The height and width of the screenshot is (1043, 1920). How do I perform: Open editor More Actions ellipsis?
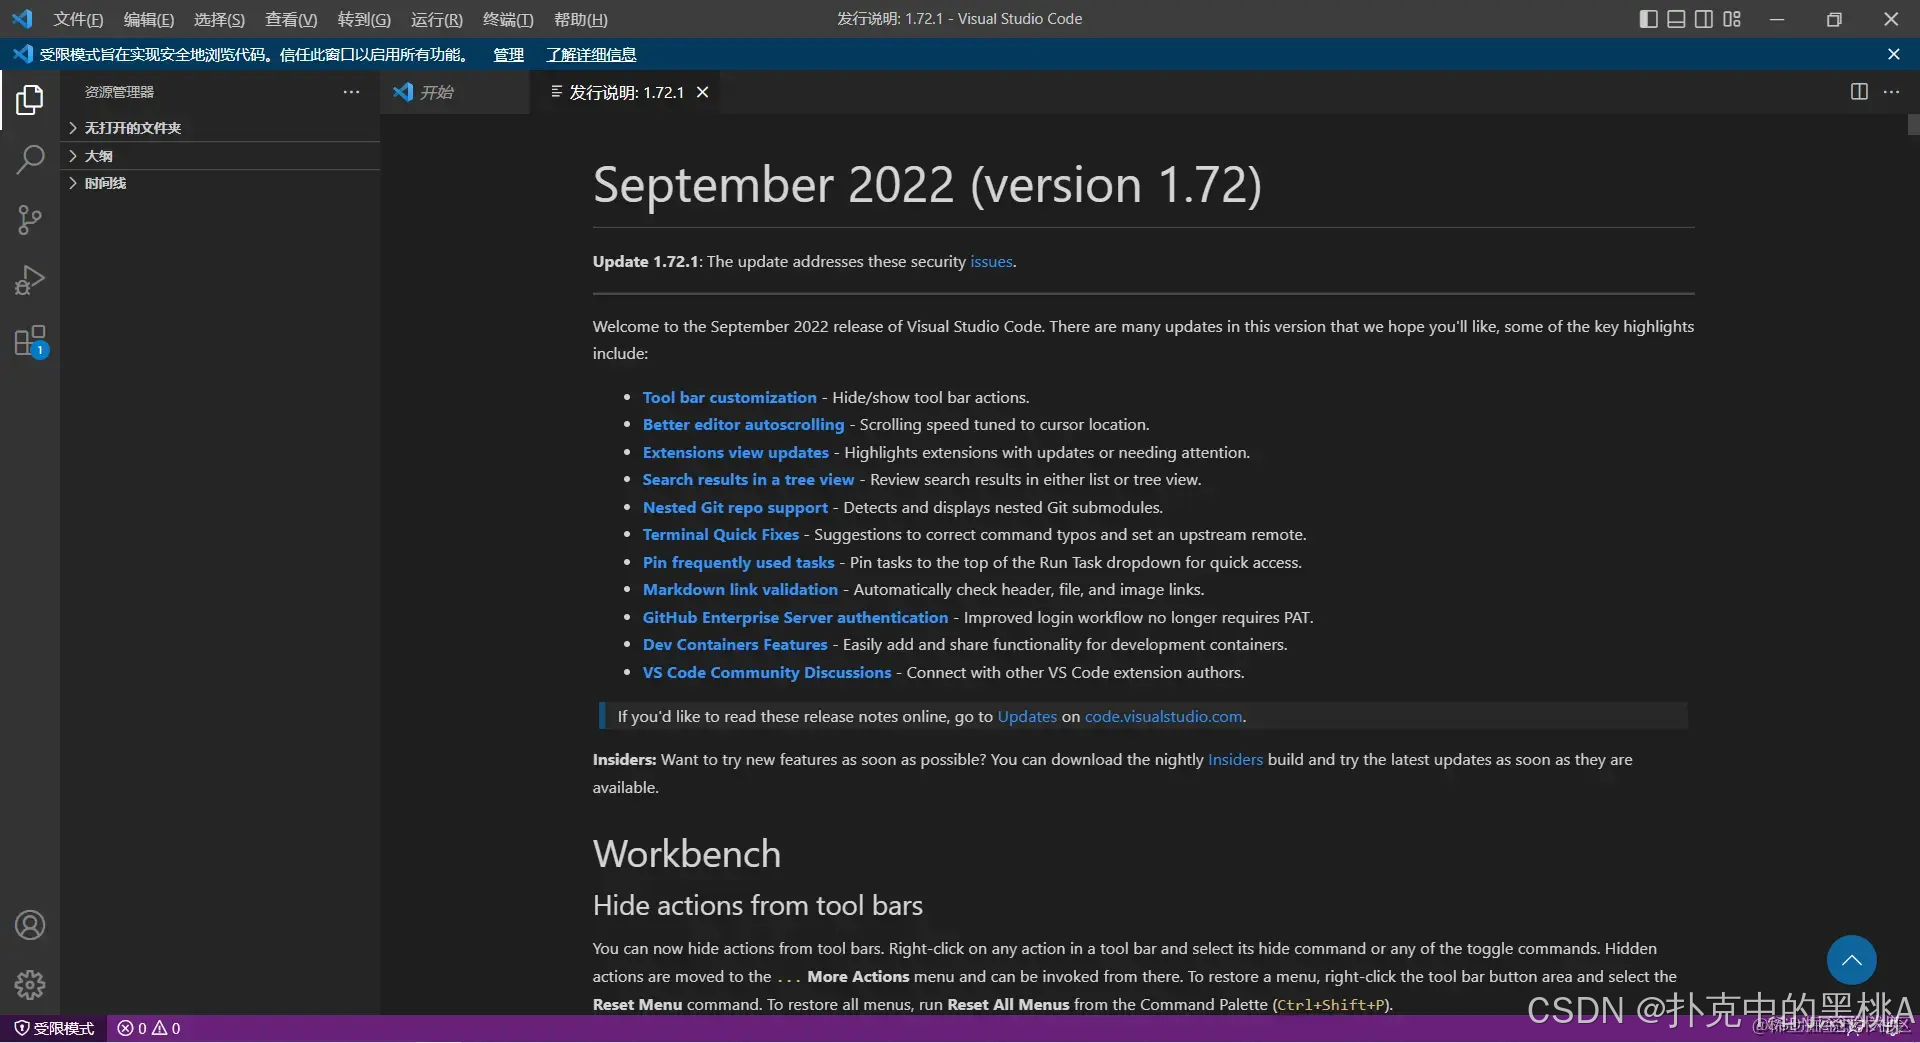tap(1891, 92)
